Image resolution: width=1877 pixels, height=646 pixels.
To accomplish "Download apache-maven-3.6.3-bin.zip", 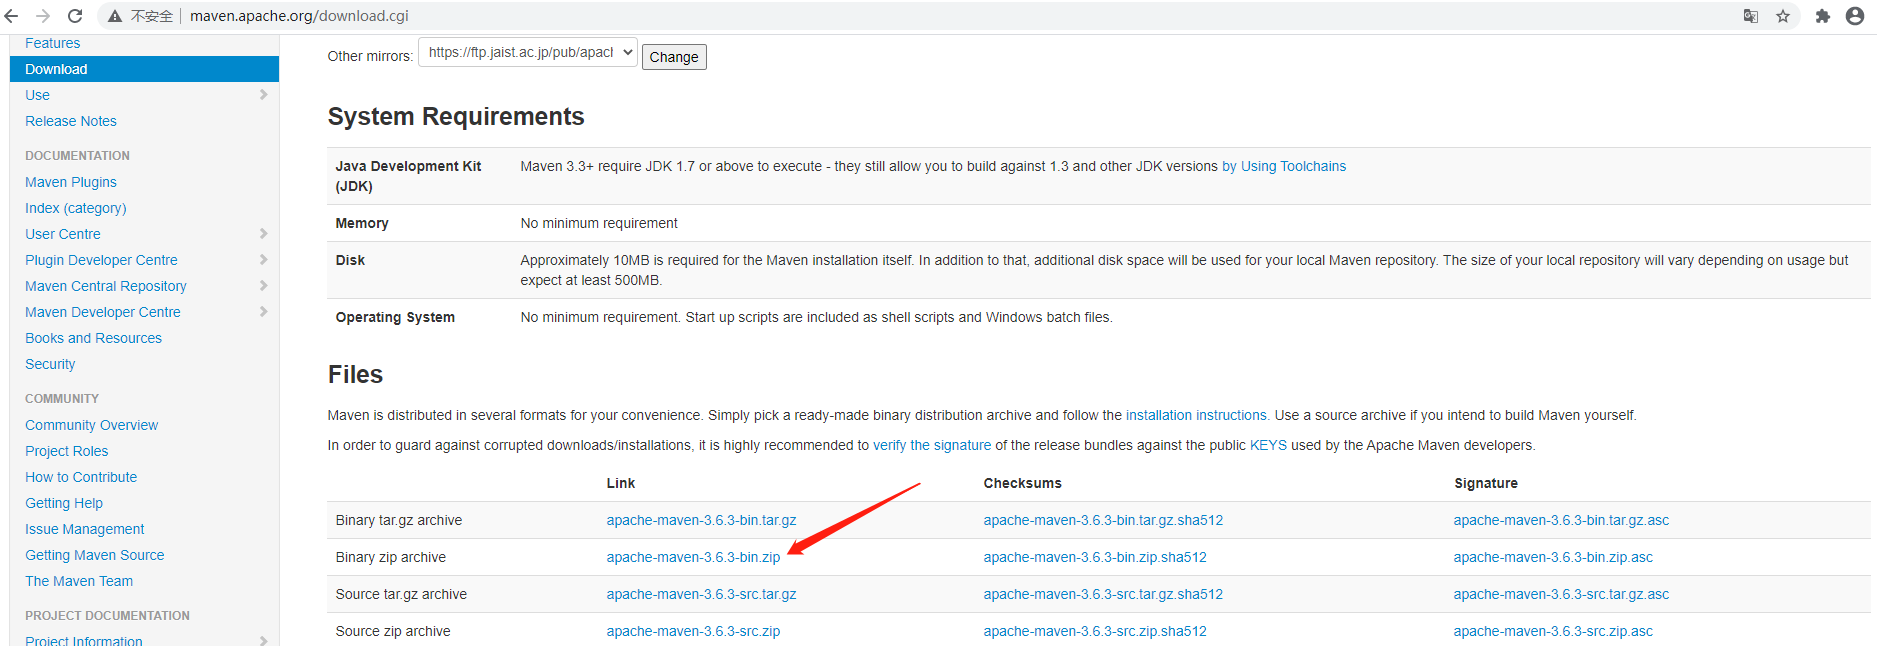I will point(693,557).
